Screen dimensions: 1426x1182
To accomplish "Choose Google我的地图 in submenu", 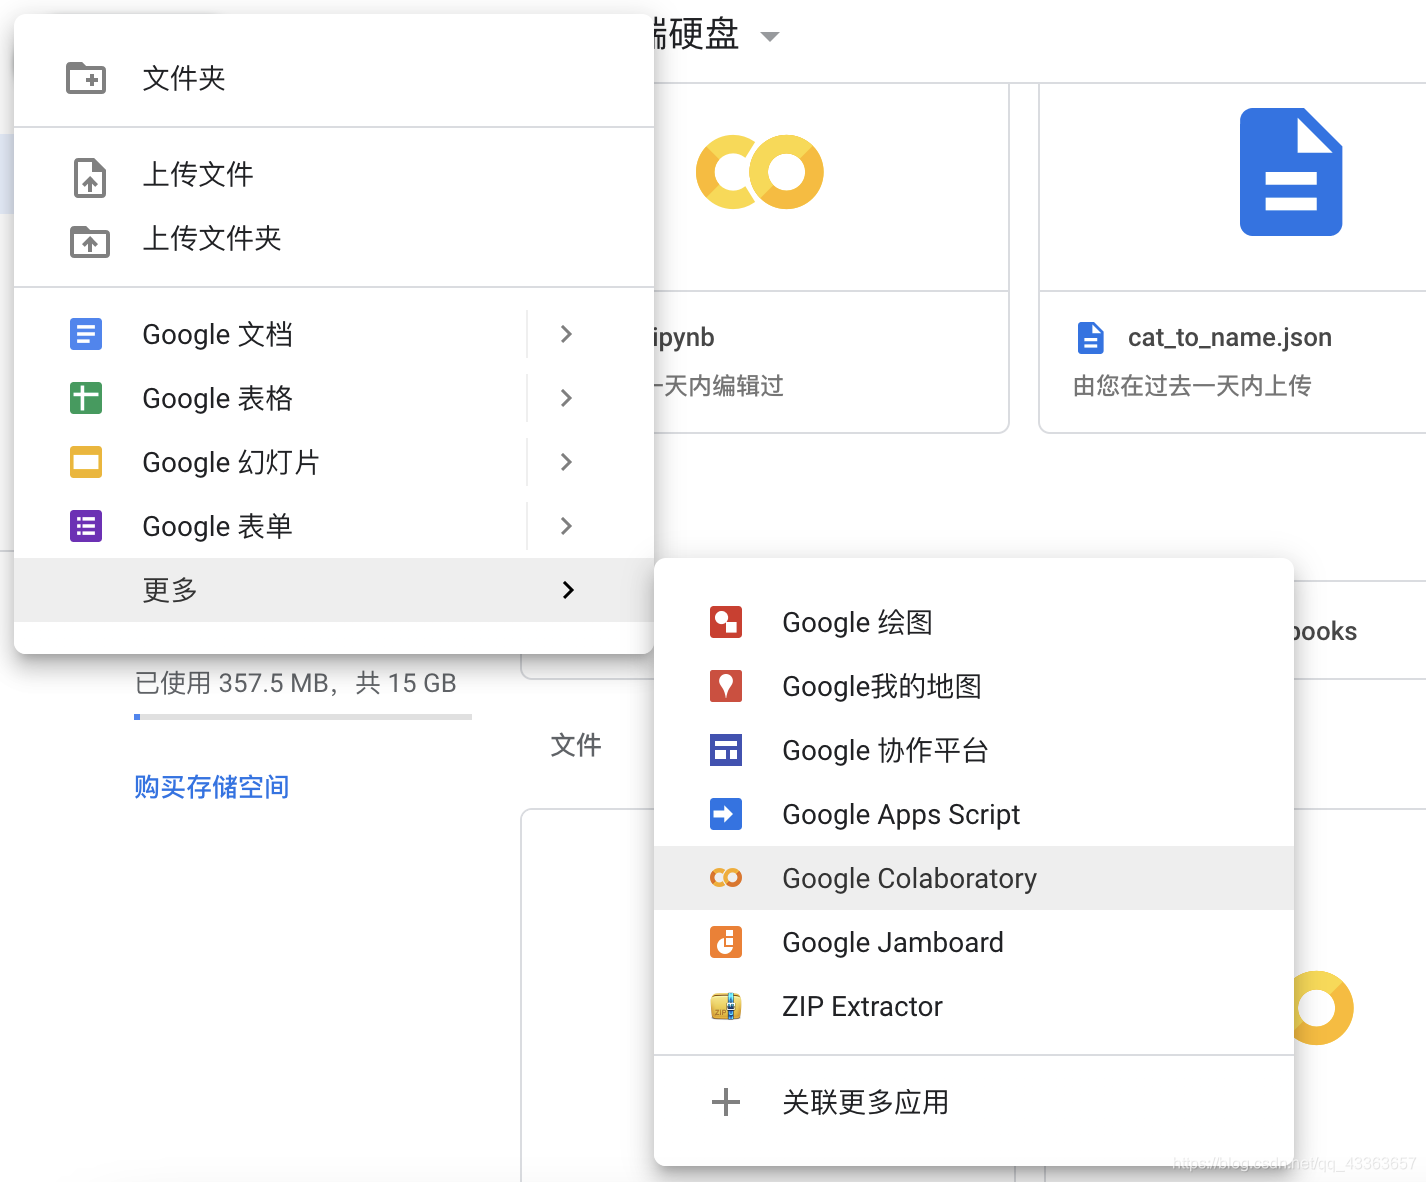I will tap(974, 686).
